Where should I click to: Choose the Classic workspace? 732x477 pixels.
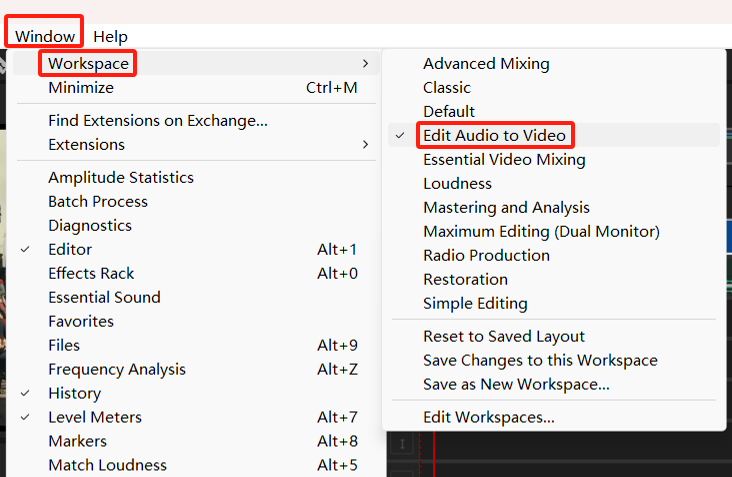(x=447, y=87)
